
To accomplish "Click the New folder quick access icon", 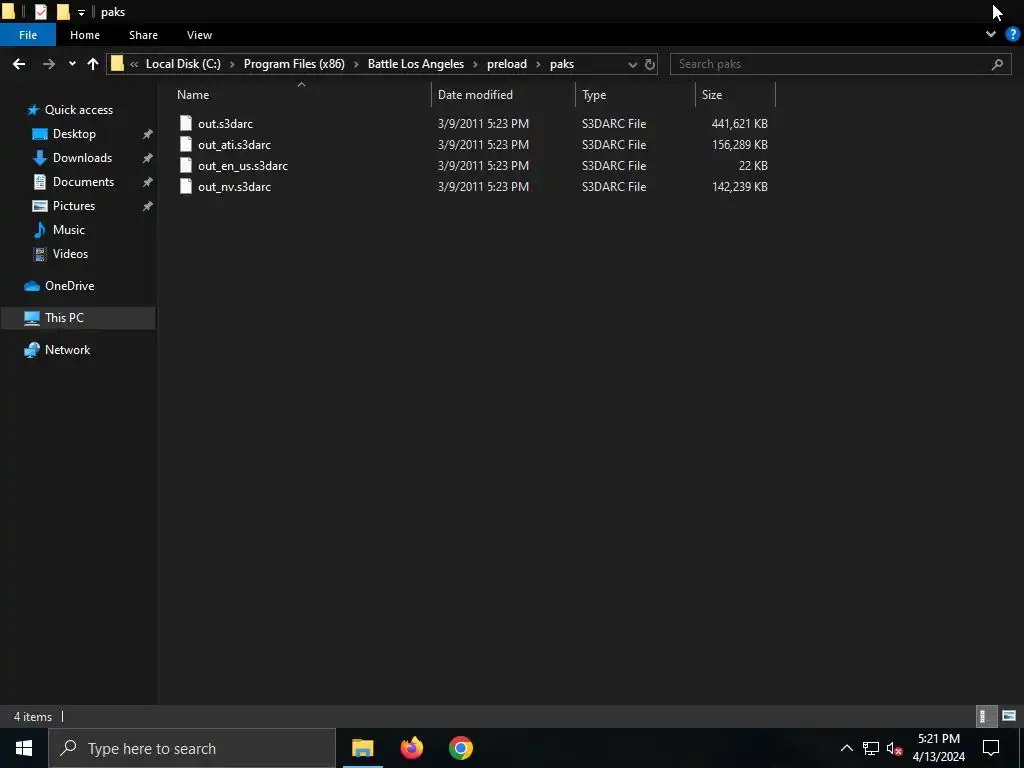I will pyautogui.click(x=63, y=12).
